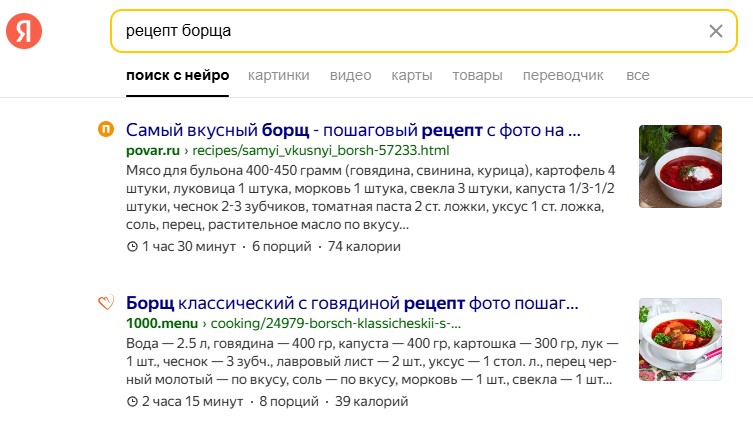The width and height of the screenshot is (753, 431).
Task: Open the borscht thumbnail of 1000.menu result
Action: tap(680, 339)
